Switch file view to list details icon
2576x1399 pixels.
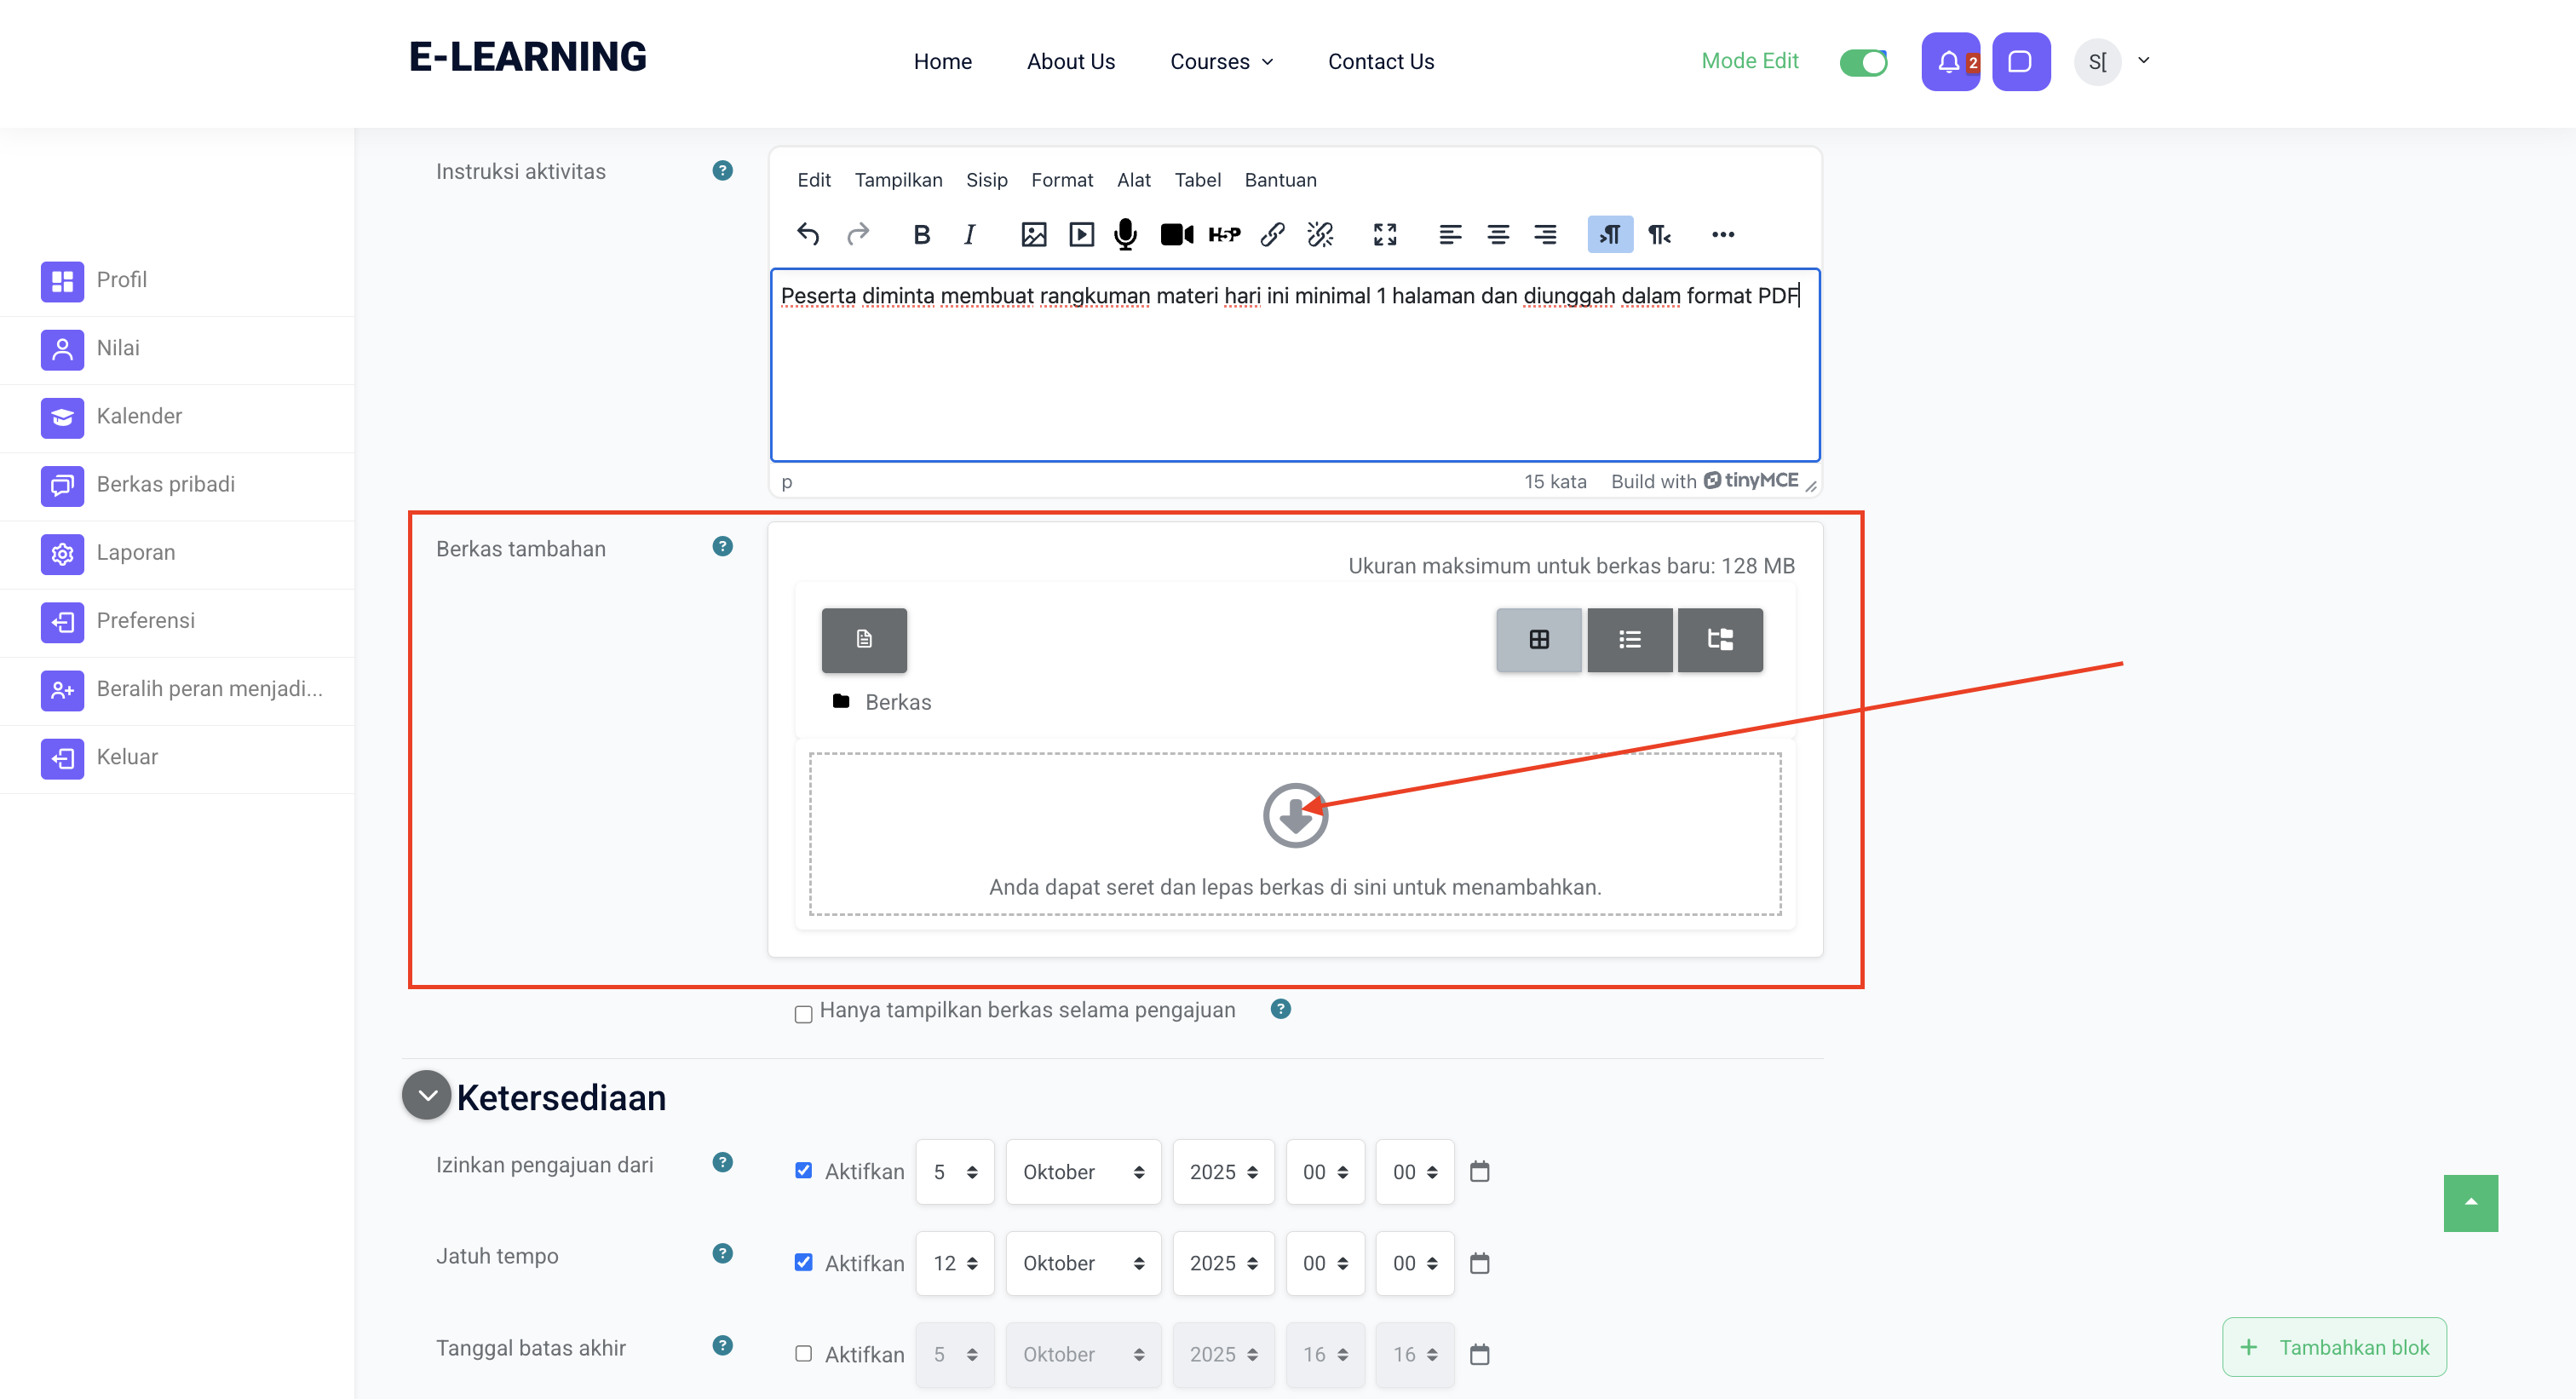coord(1629,639)
